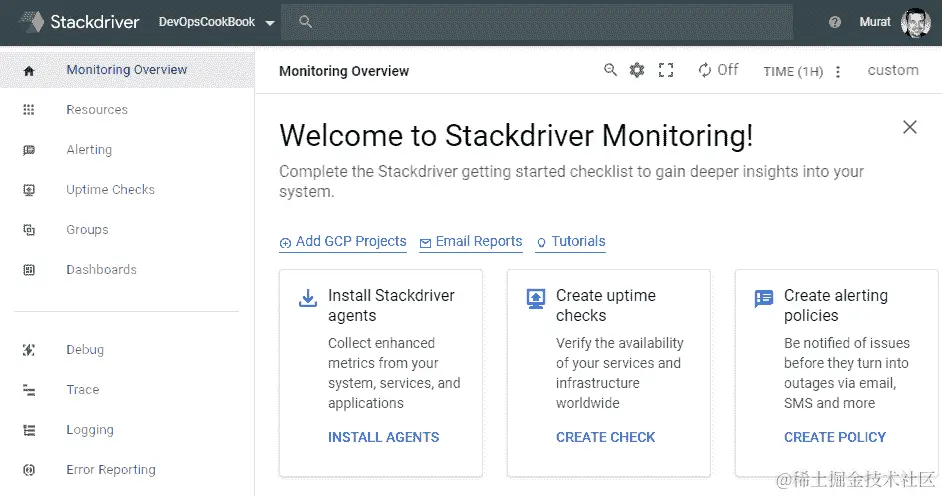
Task: Click the Error Reporting sidebar icon
Action: [x=29, y=470]
